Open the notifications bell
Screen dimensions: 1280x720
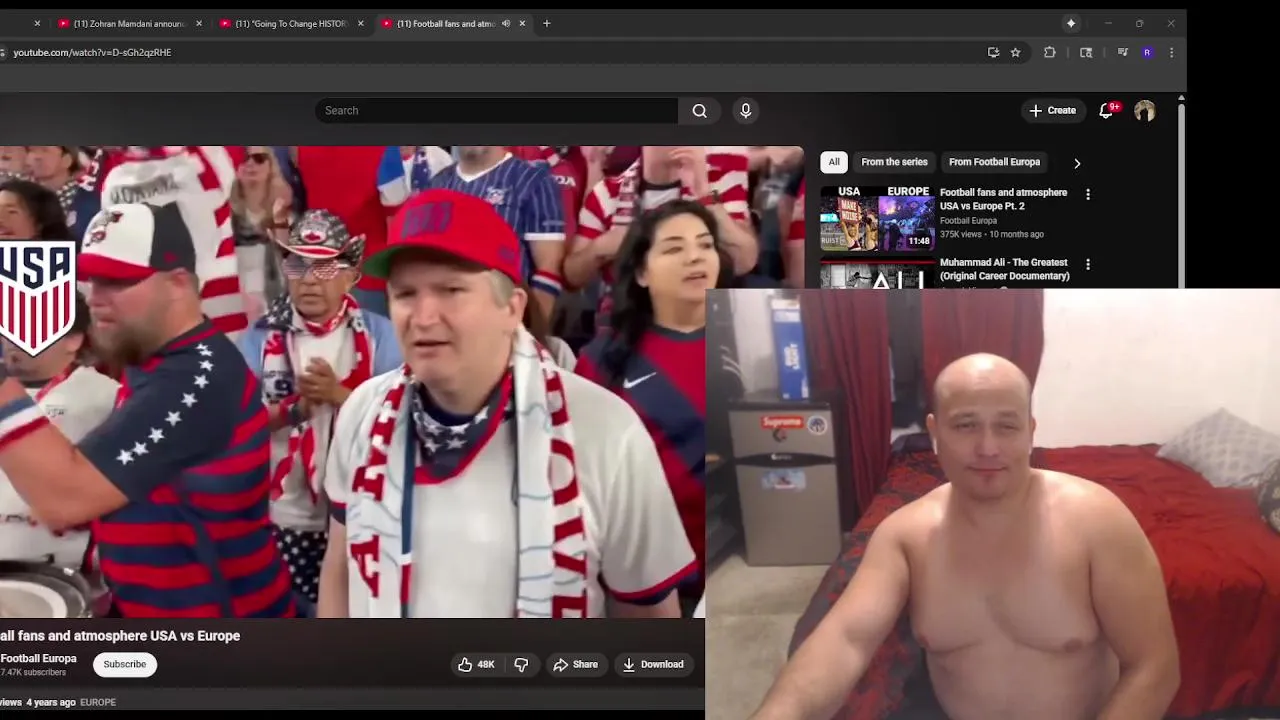click(x=1106, y=111)
